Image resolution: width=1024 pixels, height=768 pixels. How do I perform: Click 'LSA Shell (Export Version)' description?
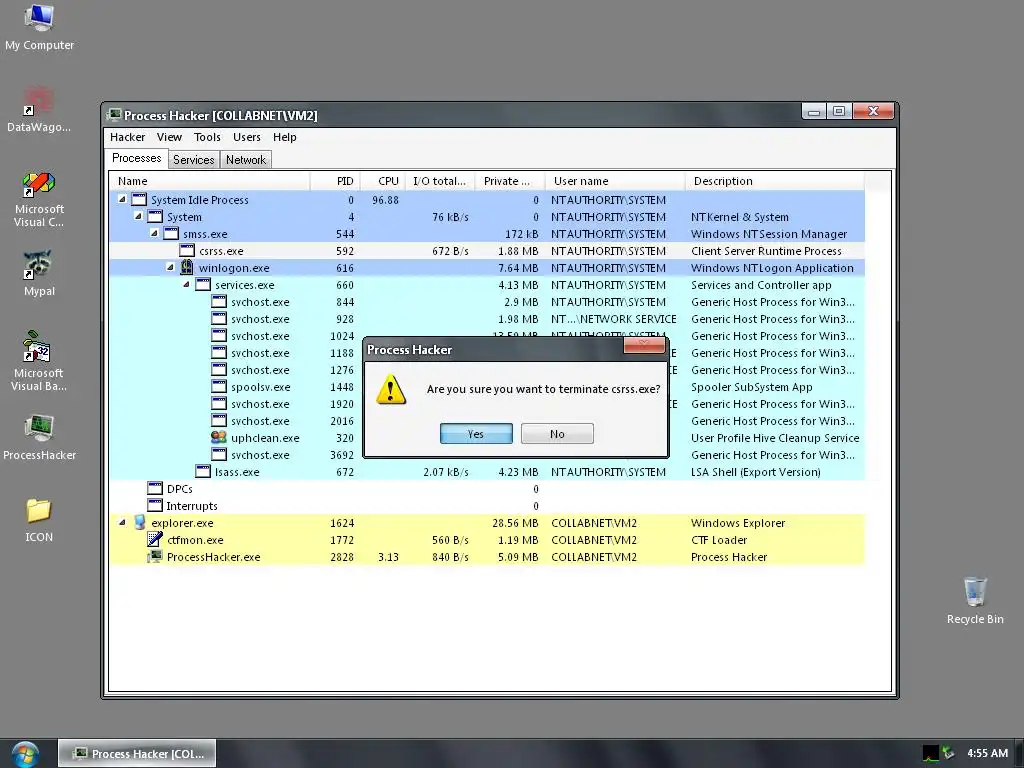[x=756, y=472]
